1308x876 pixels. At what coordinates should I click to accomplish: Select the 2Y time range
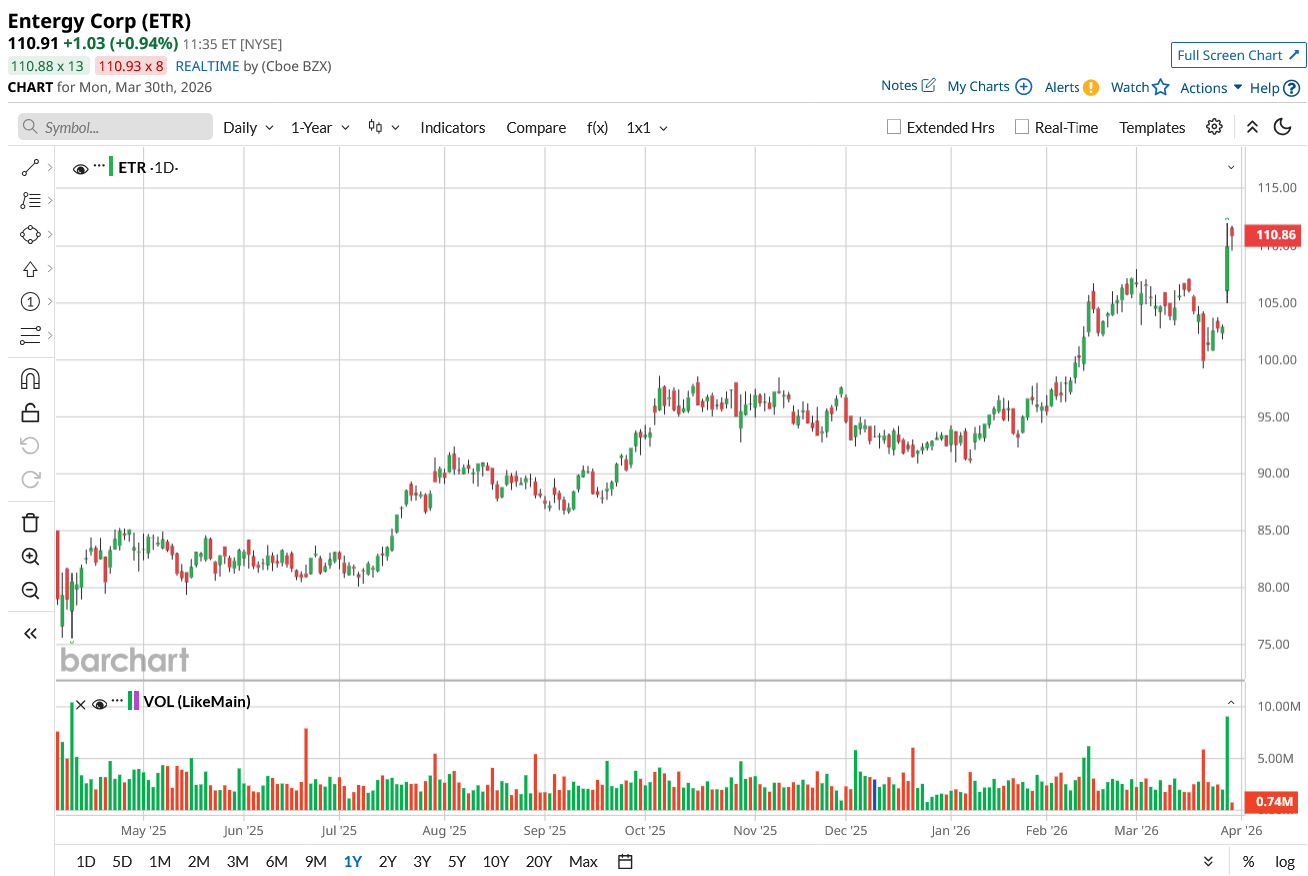coord(387,861)
